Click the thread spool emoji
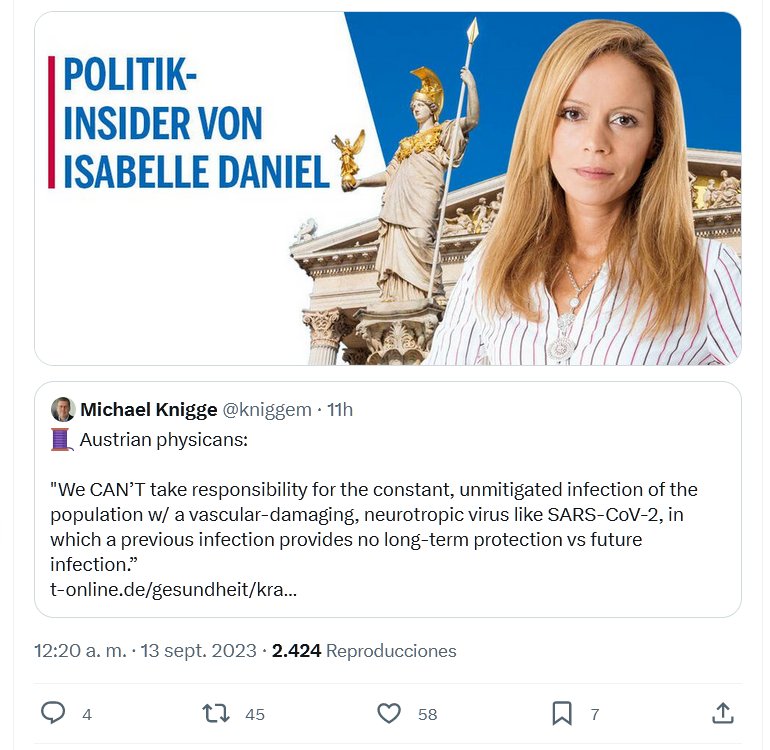The image size is (770, 750). pyautogui.click(x=62, y=438)
